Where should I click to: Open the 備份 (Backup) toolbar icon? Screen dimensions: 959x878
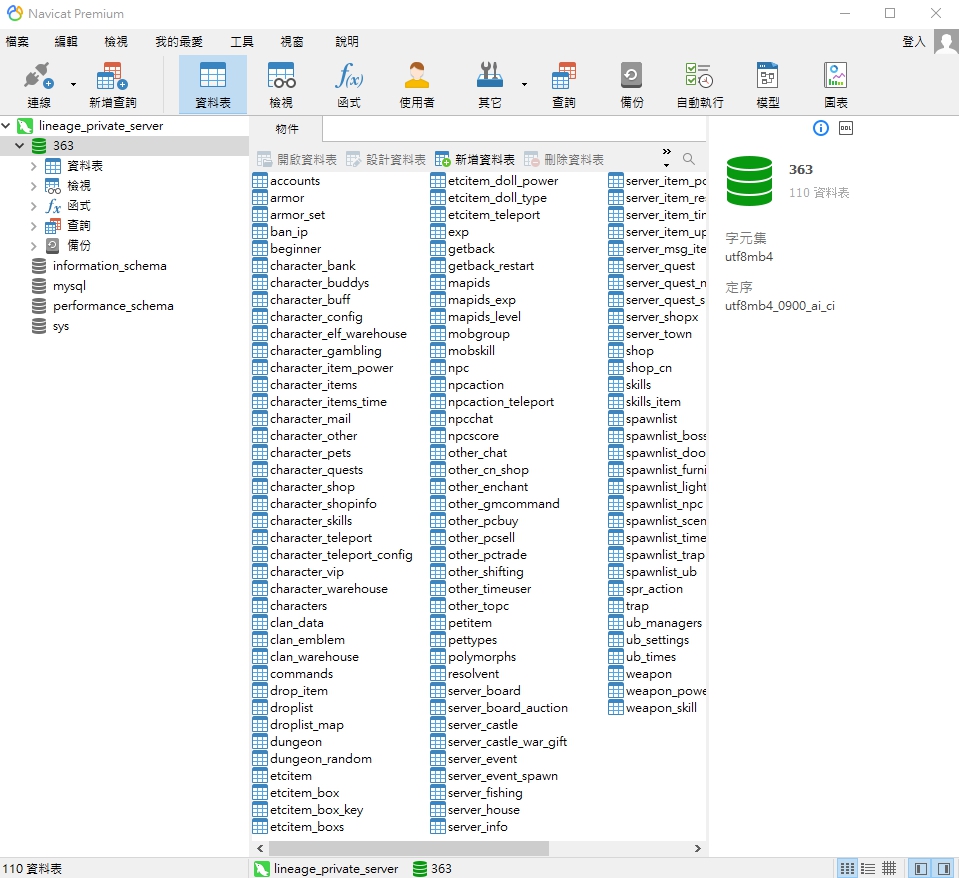point(632,84)
